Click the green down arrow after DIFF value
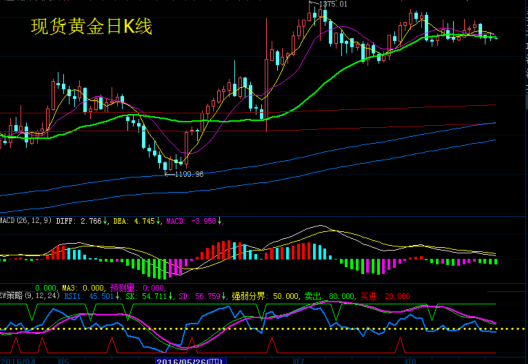This screenshot has width=528, height=364. point(105,221)
